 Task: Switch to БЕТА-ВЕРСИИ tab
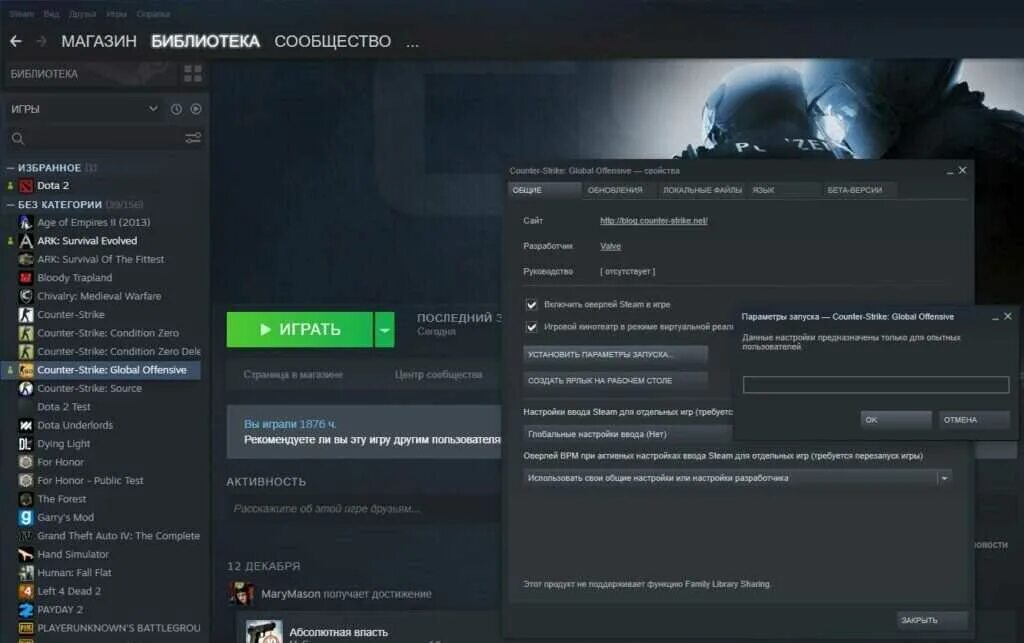point(858,190)
